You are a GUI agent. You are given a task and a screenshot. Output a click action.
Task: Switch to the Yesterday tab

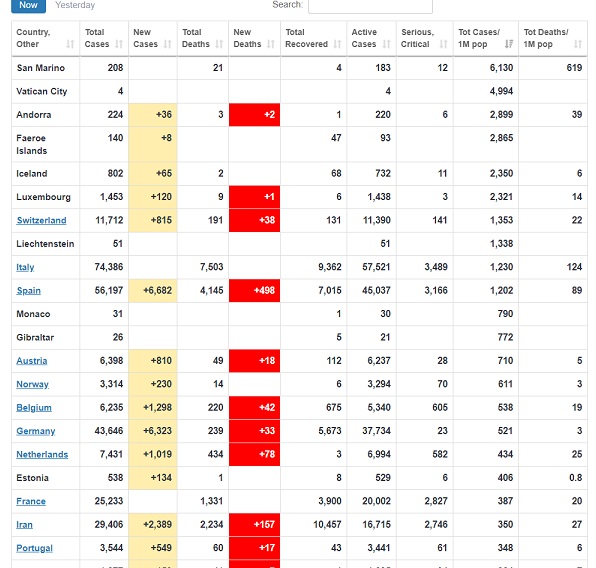tap(75, 5)
